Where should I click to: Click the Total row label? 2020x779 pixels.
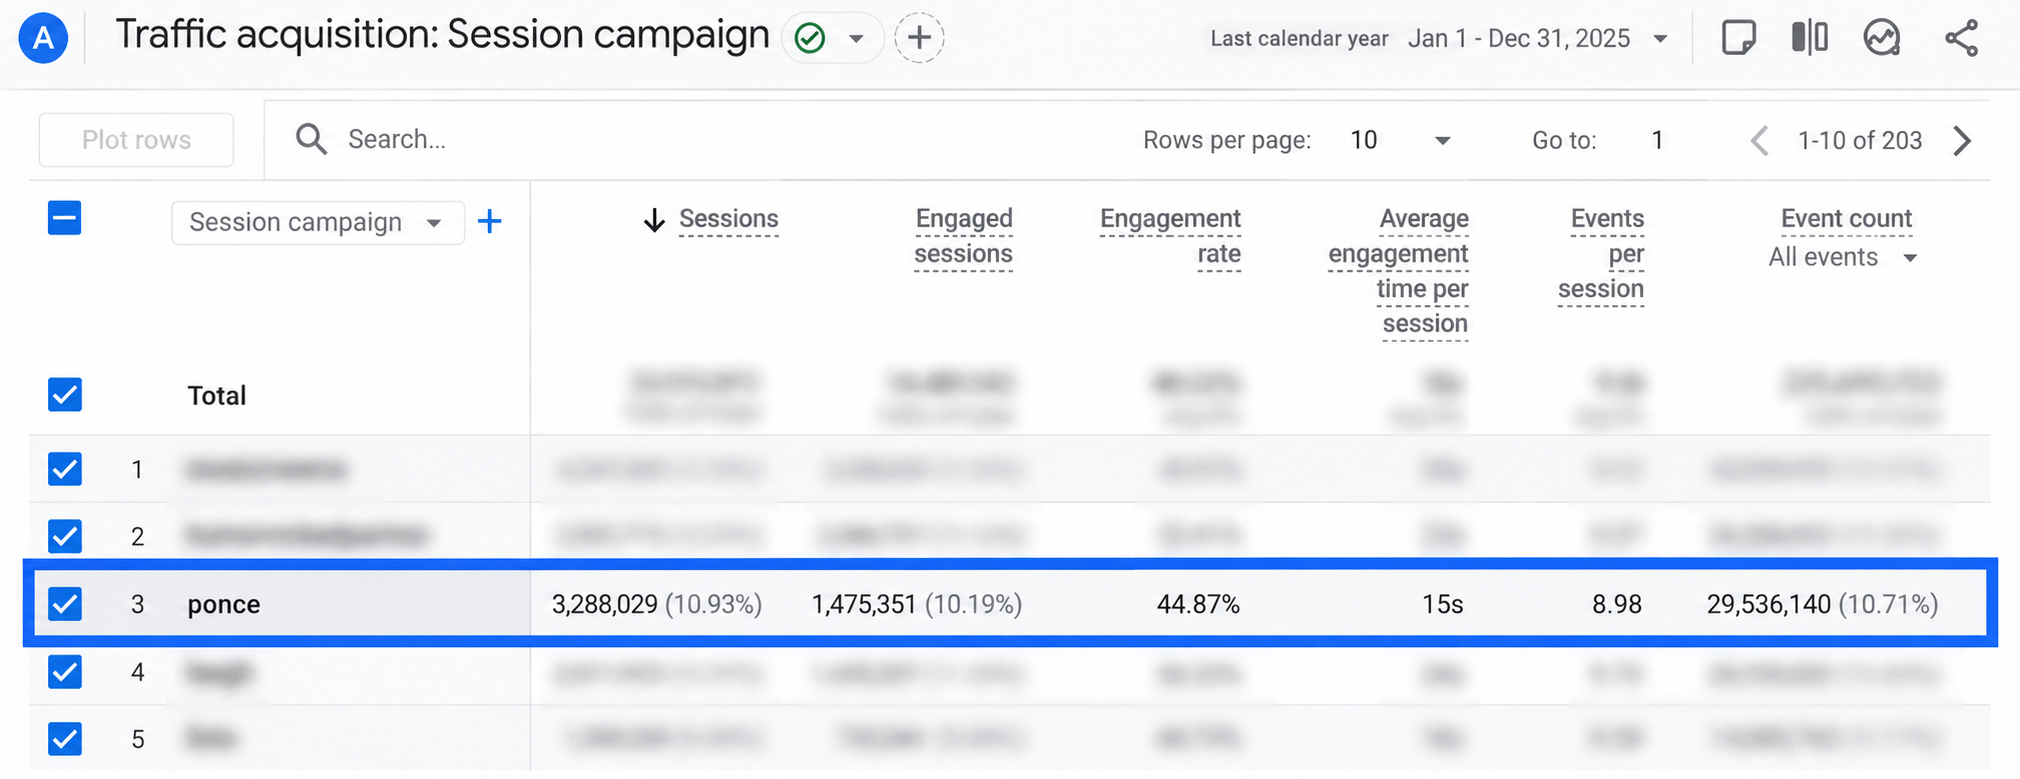click(x=217, y=395)
